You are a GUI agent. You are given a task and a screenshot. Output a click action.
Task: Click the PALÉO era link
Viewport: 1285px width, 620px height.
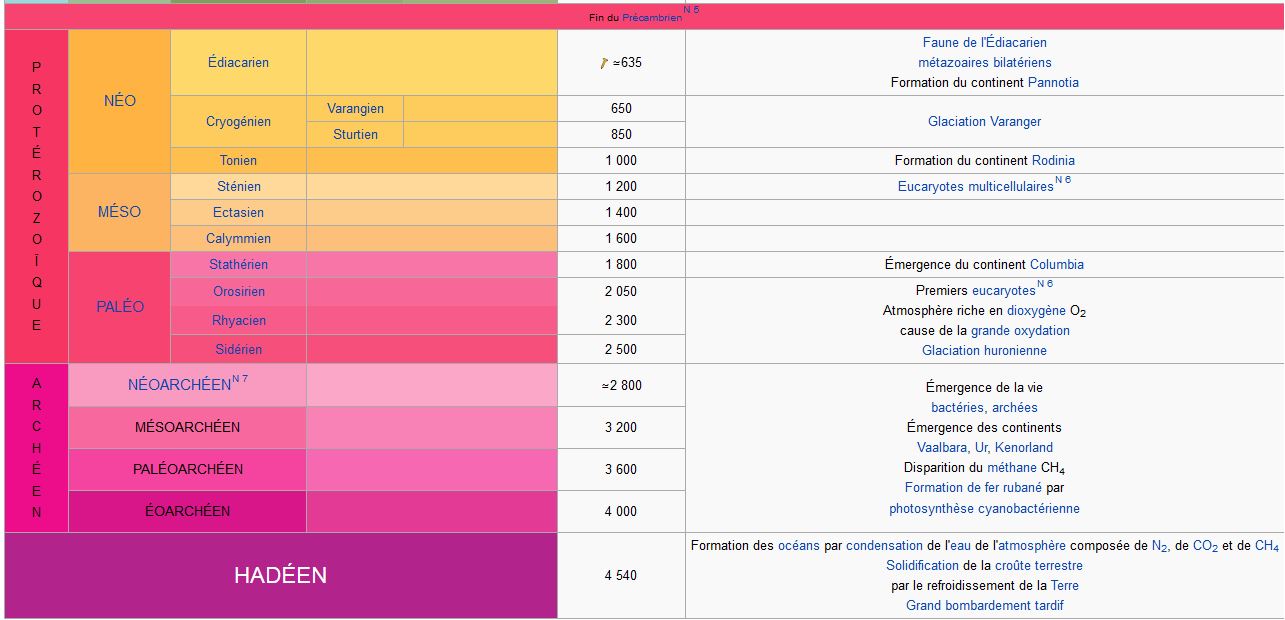point(120,307)
